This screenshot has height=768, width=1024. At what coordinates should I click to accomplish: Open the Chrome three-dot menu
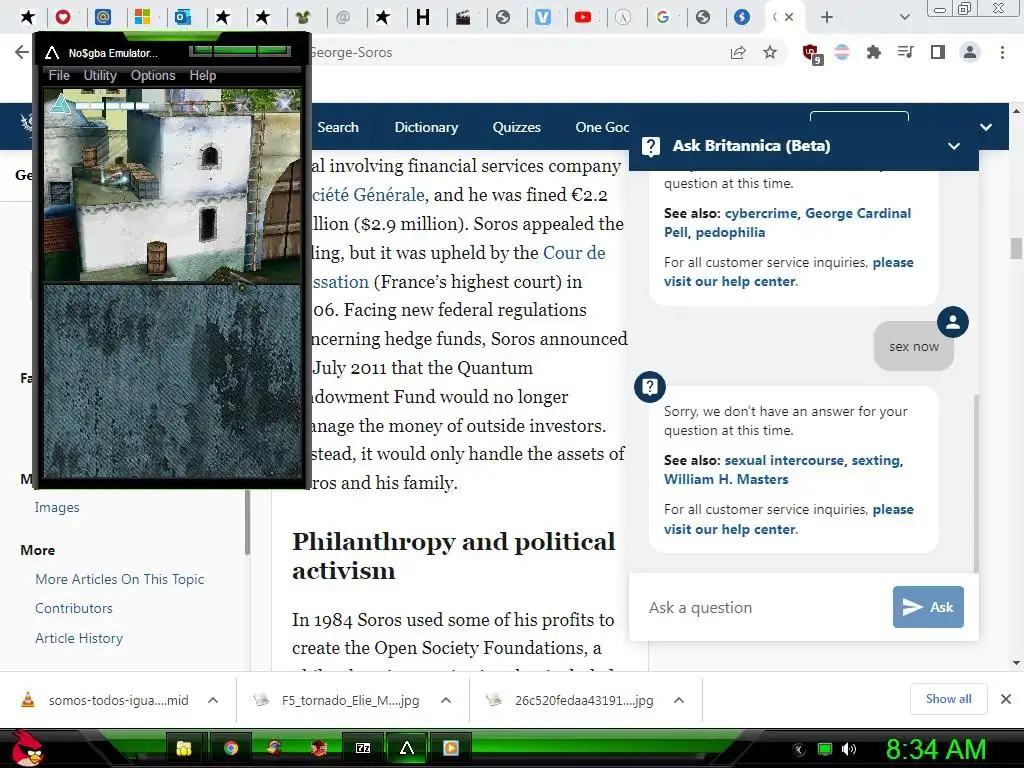[x=1002, y=52]
